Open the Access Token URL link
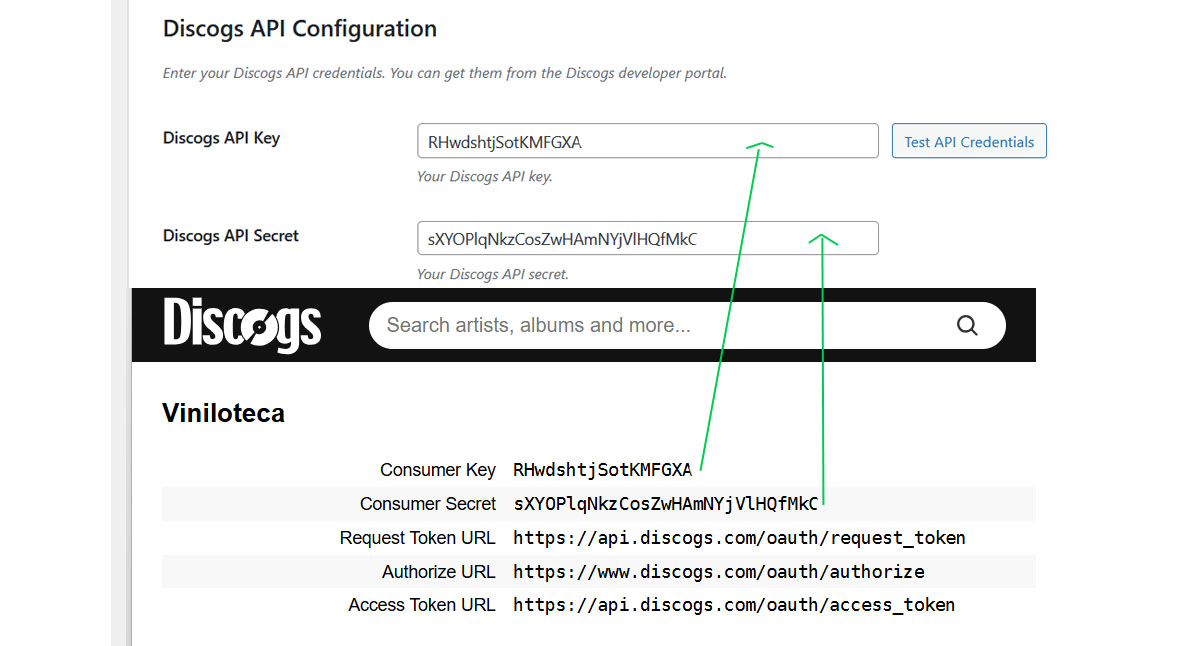 coord(733,604)
